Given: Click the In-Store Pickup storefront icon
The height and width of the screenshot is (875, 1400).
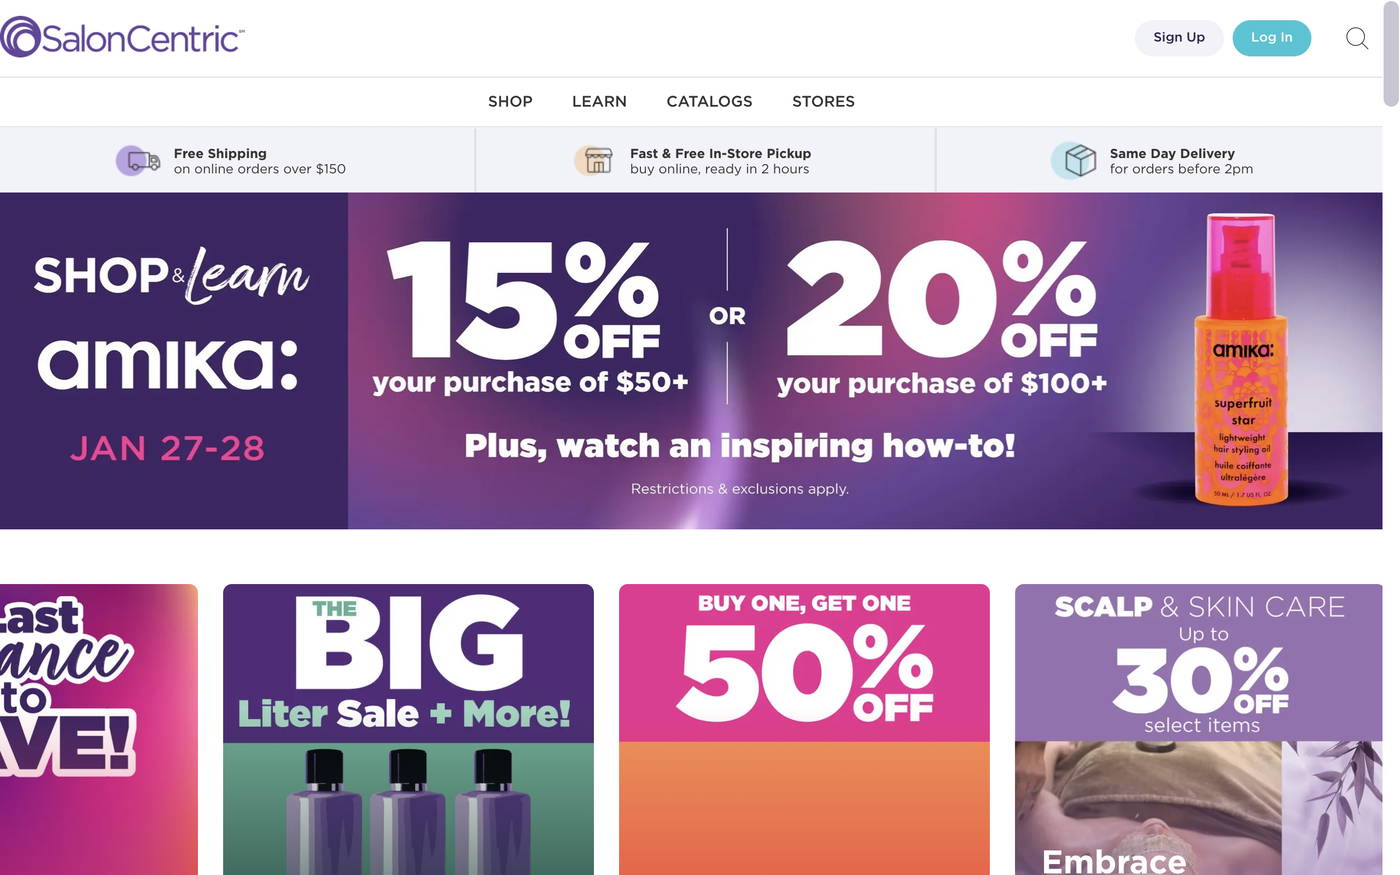Looking at the screenshot, I should [x=594, y=160].
